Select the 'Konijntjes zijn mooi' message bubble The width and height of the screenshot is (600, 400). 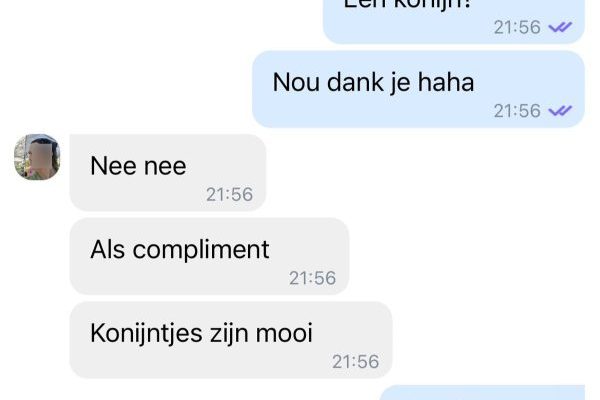click(x=231, y=340)
